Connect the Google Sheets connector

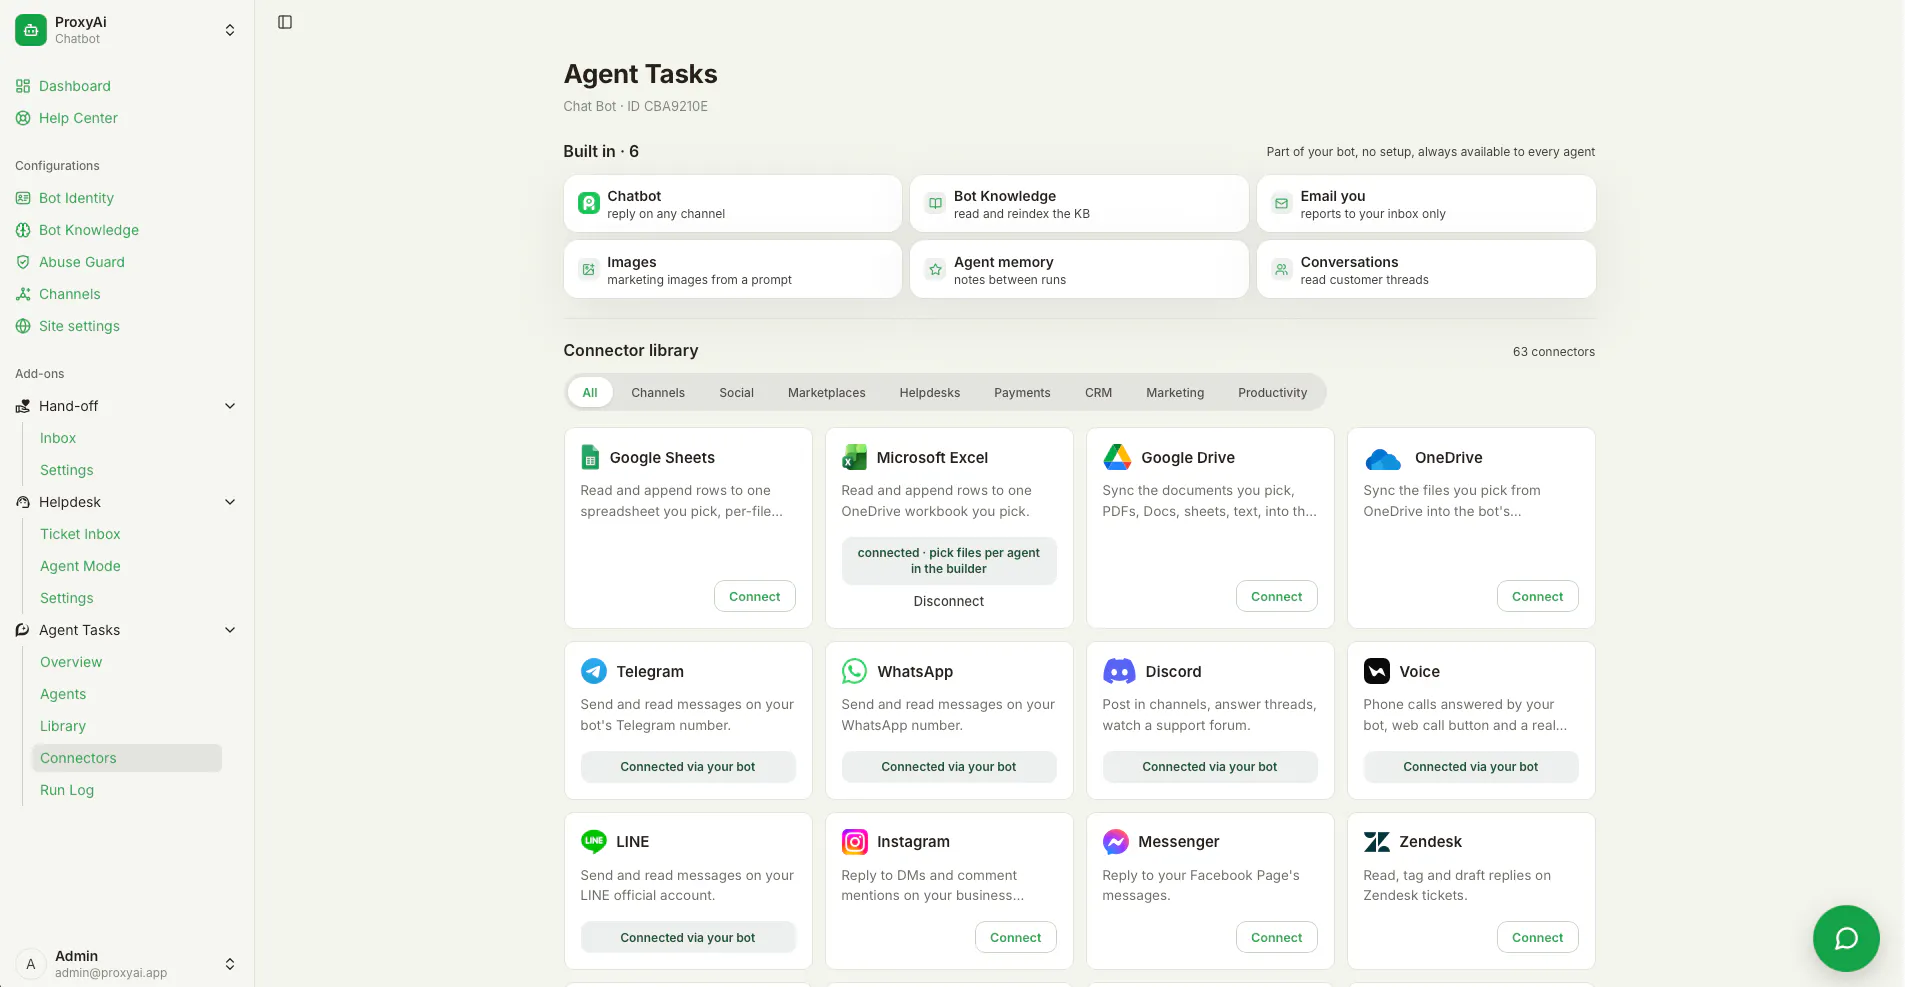click(755, 596)
